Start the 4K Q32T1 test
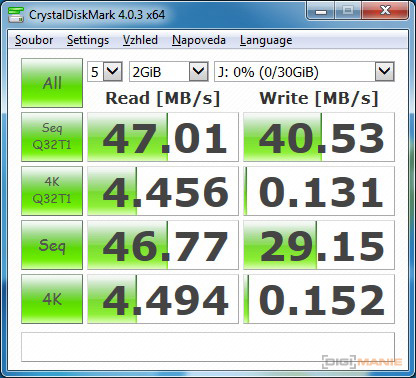Image resolution: width=416 pixels, height=378 pixels. click(x=52, y=191)
